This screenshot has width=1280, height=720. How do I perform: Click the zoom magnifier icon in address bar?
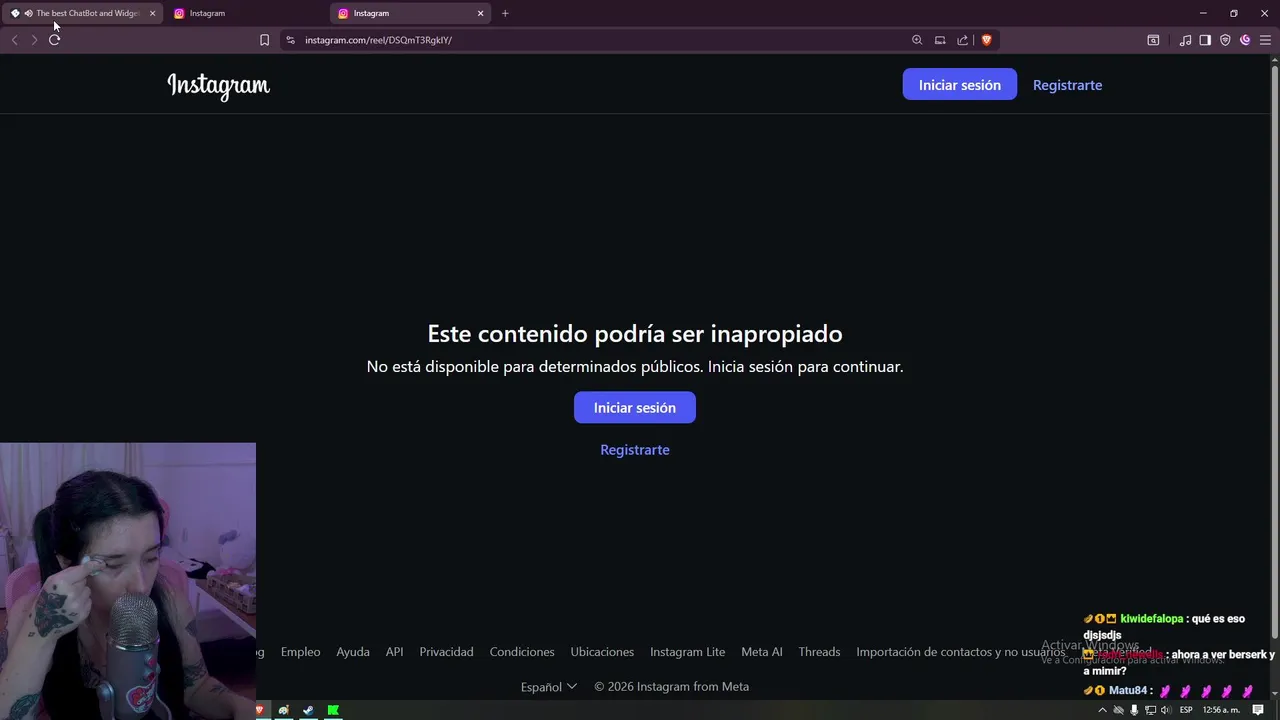coord(917,40)
